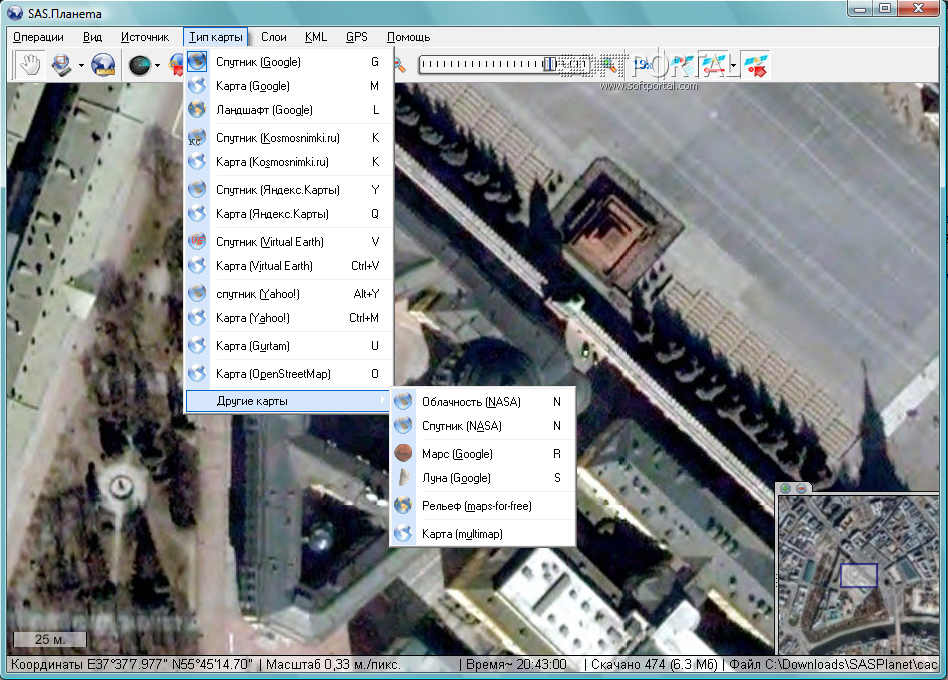Image resolution: width=948 pixels, height=680 pixels.
Task: Open dropdown arrow beside dark globe icon
Action: (158, 67)
